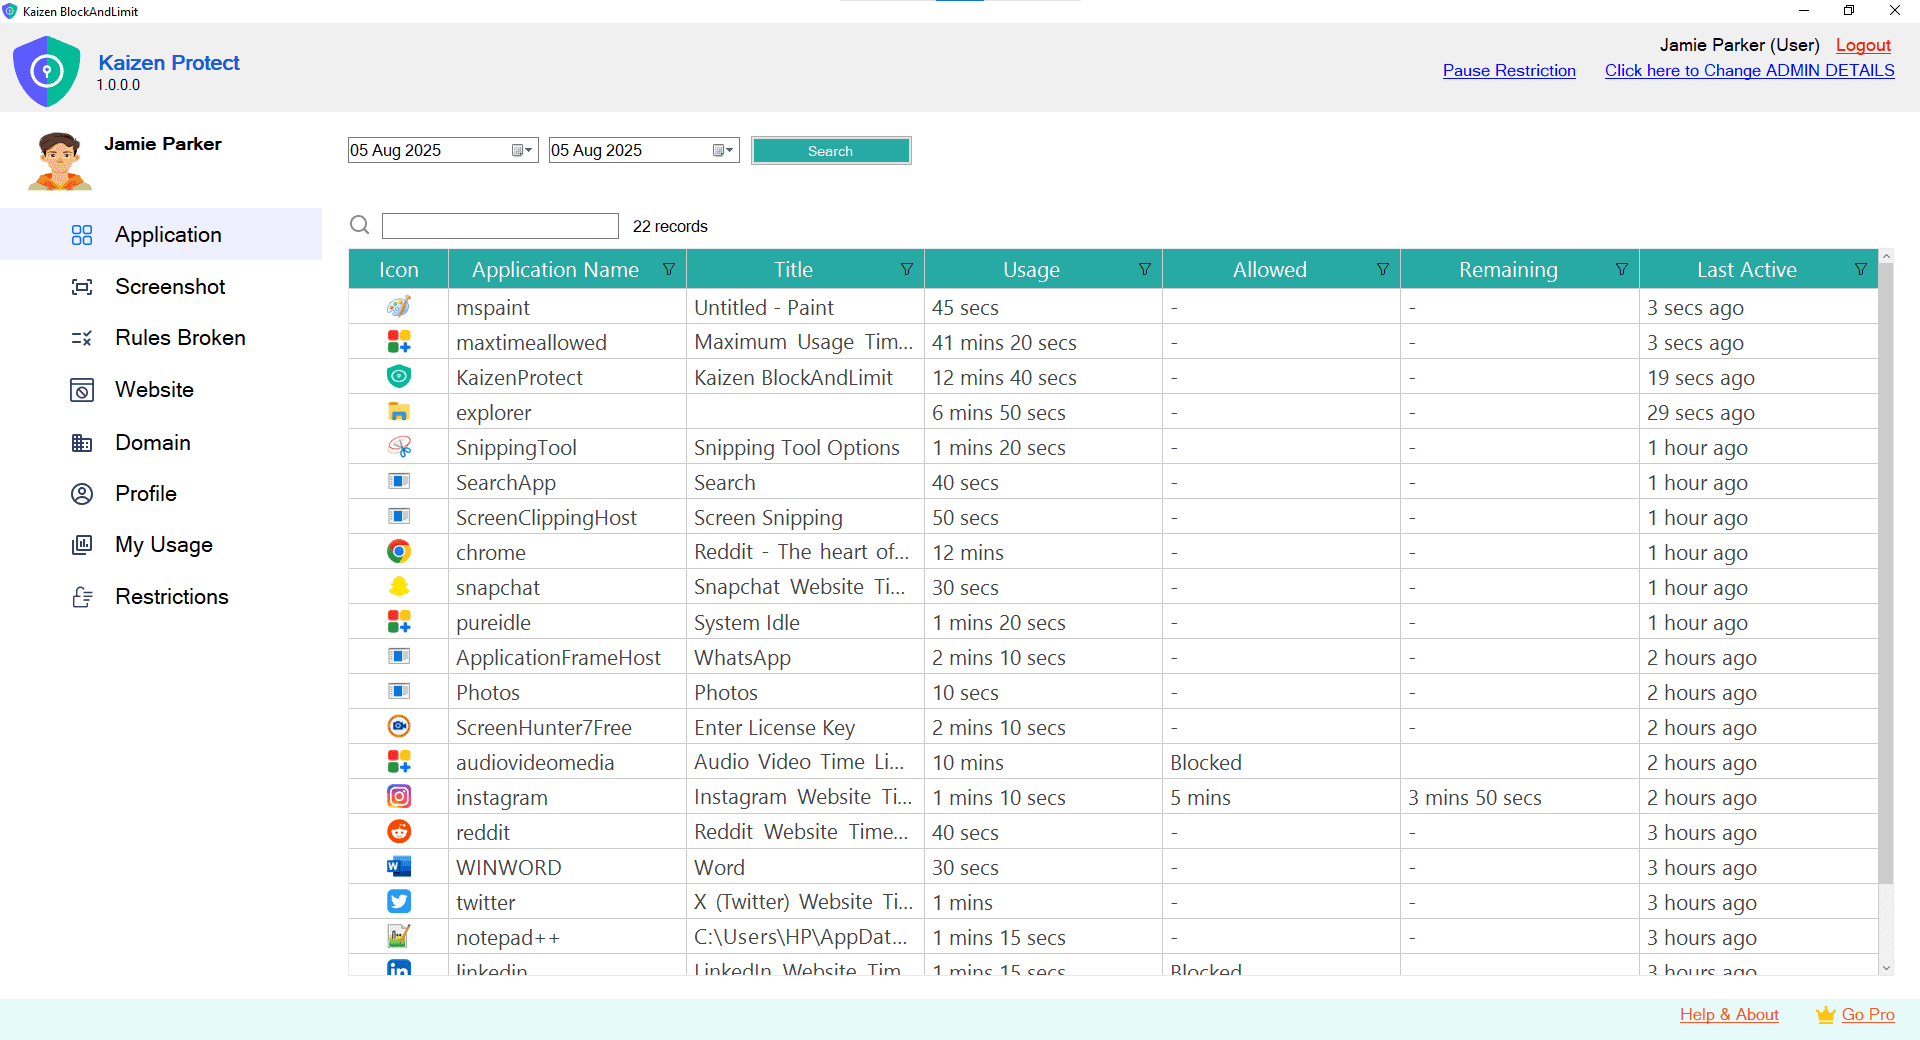Open the Profile sidebar icon
1920x1040 pixels.
click(x=82, y=493)
